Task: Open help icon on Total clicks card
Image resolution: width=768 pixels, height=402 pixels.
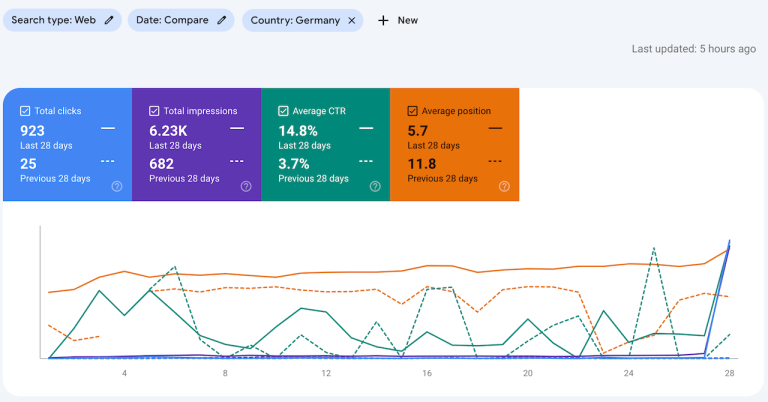Action: [117, 186]
